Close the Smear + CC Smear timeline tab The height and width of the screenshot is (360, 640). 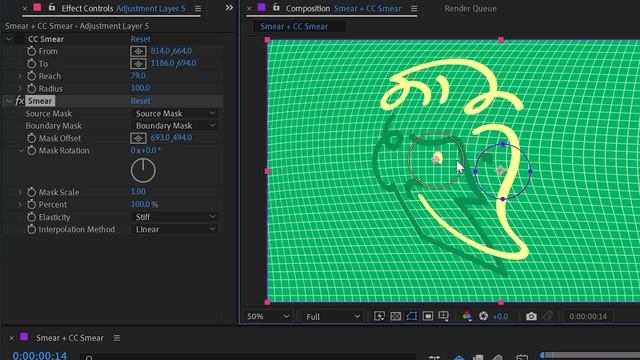[11, 338]
